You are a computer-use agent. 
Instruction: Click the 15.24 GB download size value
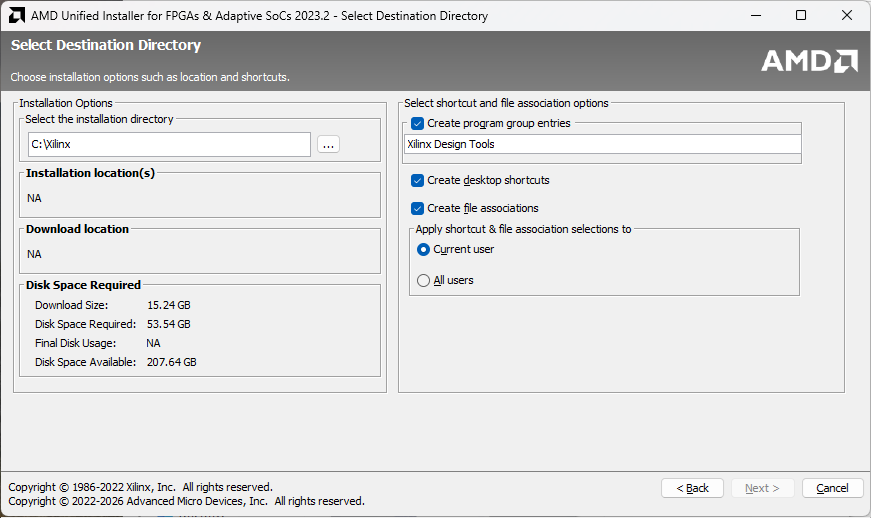coord(168,305)
